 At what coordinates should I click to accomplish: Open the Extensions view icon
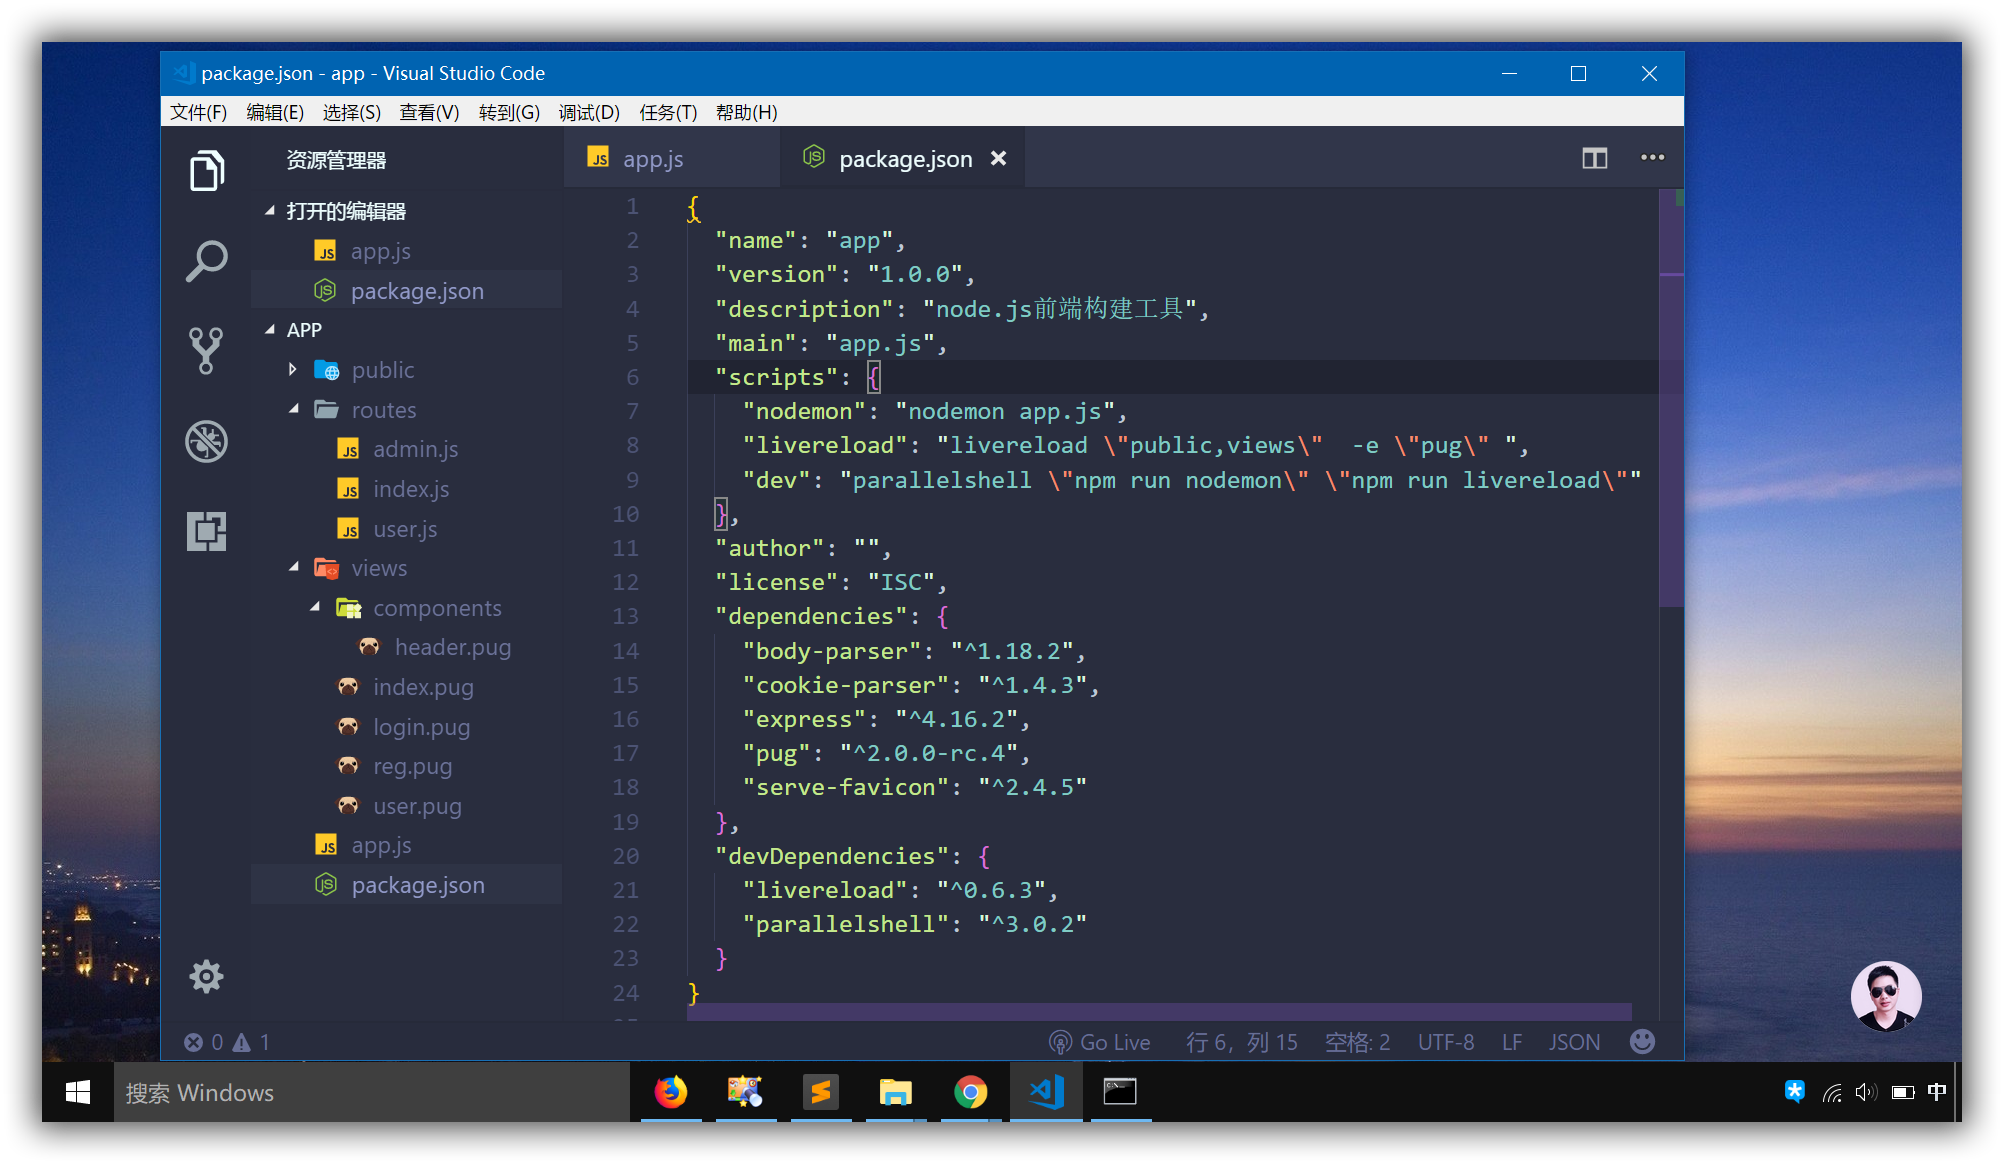pyautogui.click(x=207, y=531)
